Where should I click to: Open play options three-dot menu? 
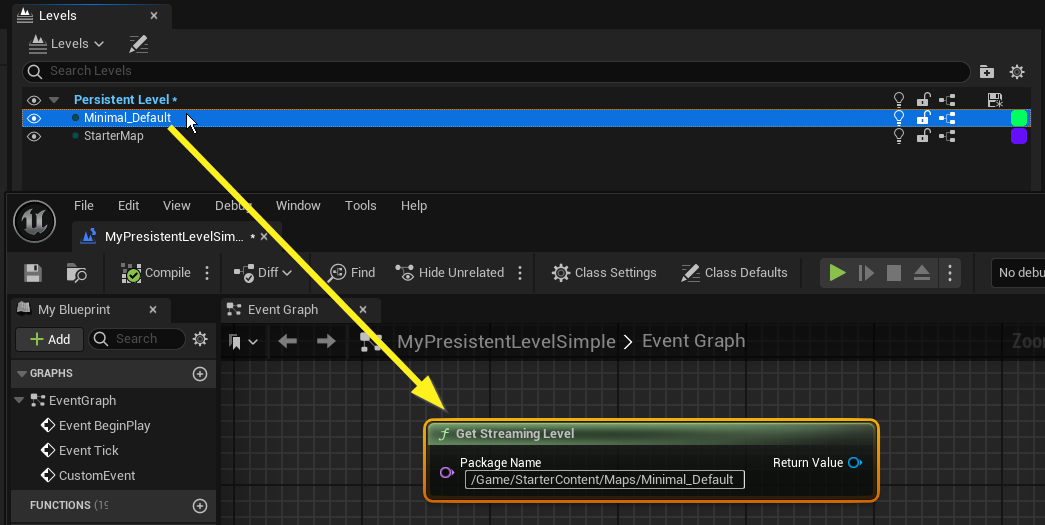coord(950,273)
